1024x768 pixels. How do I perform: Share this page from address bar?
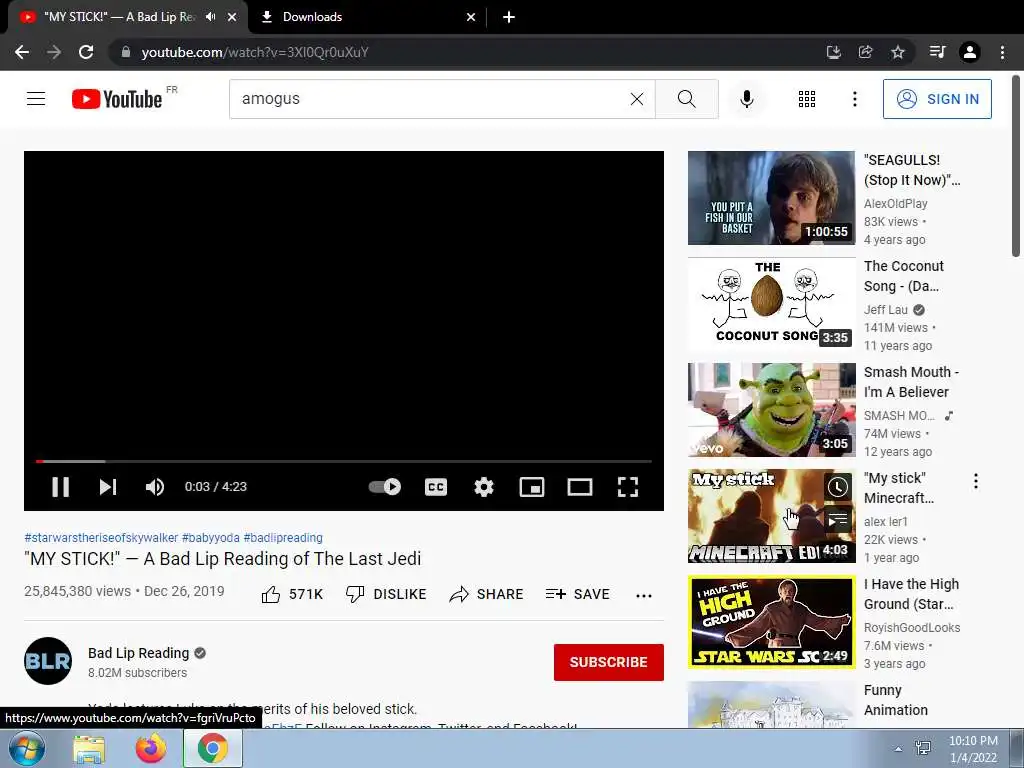coord(865,52)
